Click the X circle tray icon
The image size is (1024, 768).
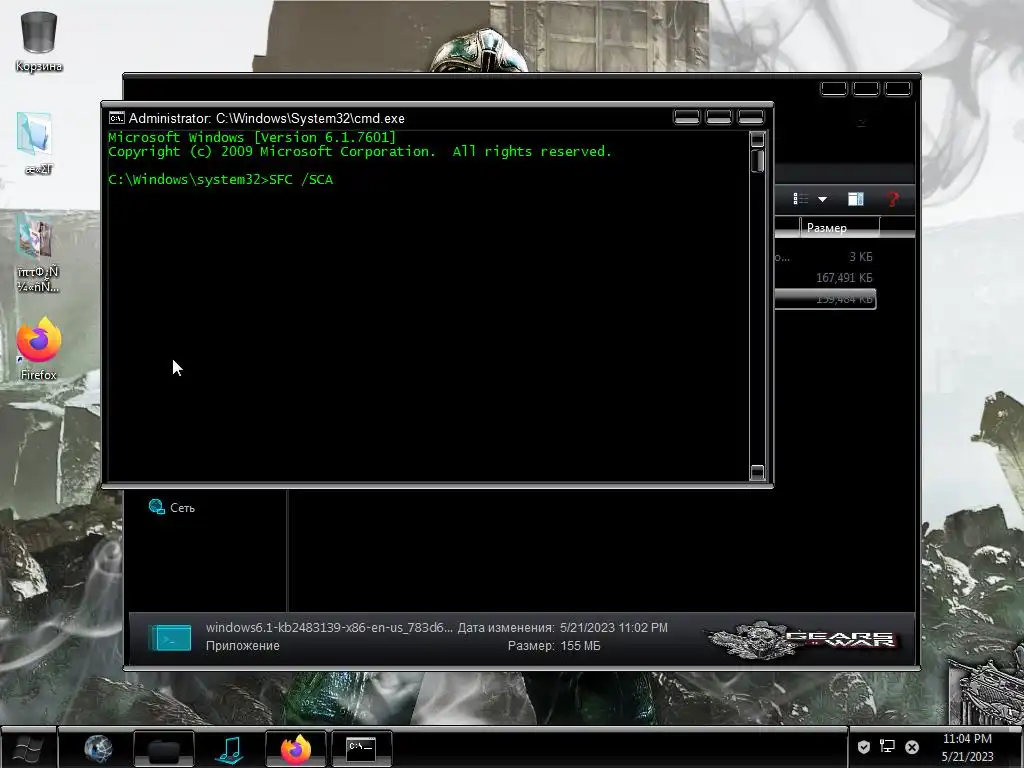point(912,746)
